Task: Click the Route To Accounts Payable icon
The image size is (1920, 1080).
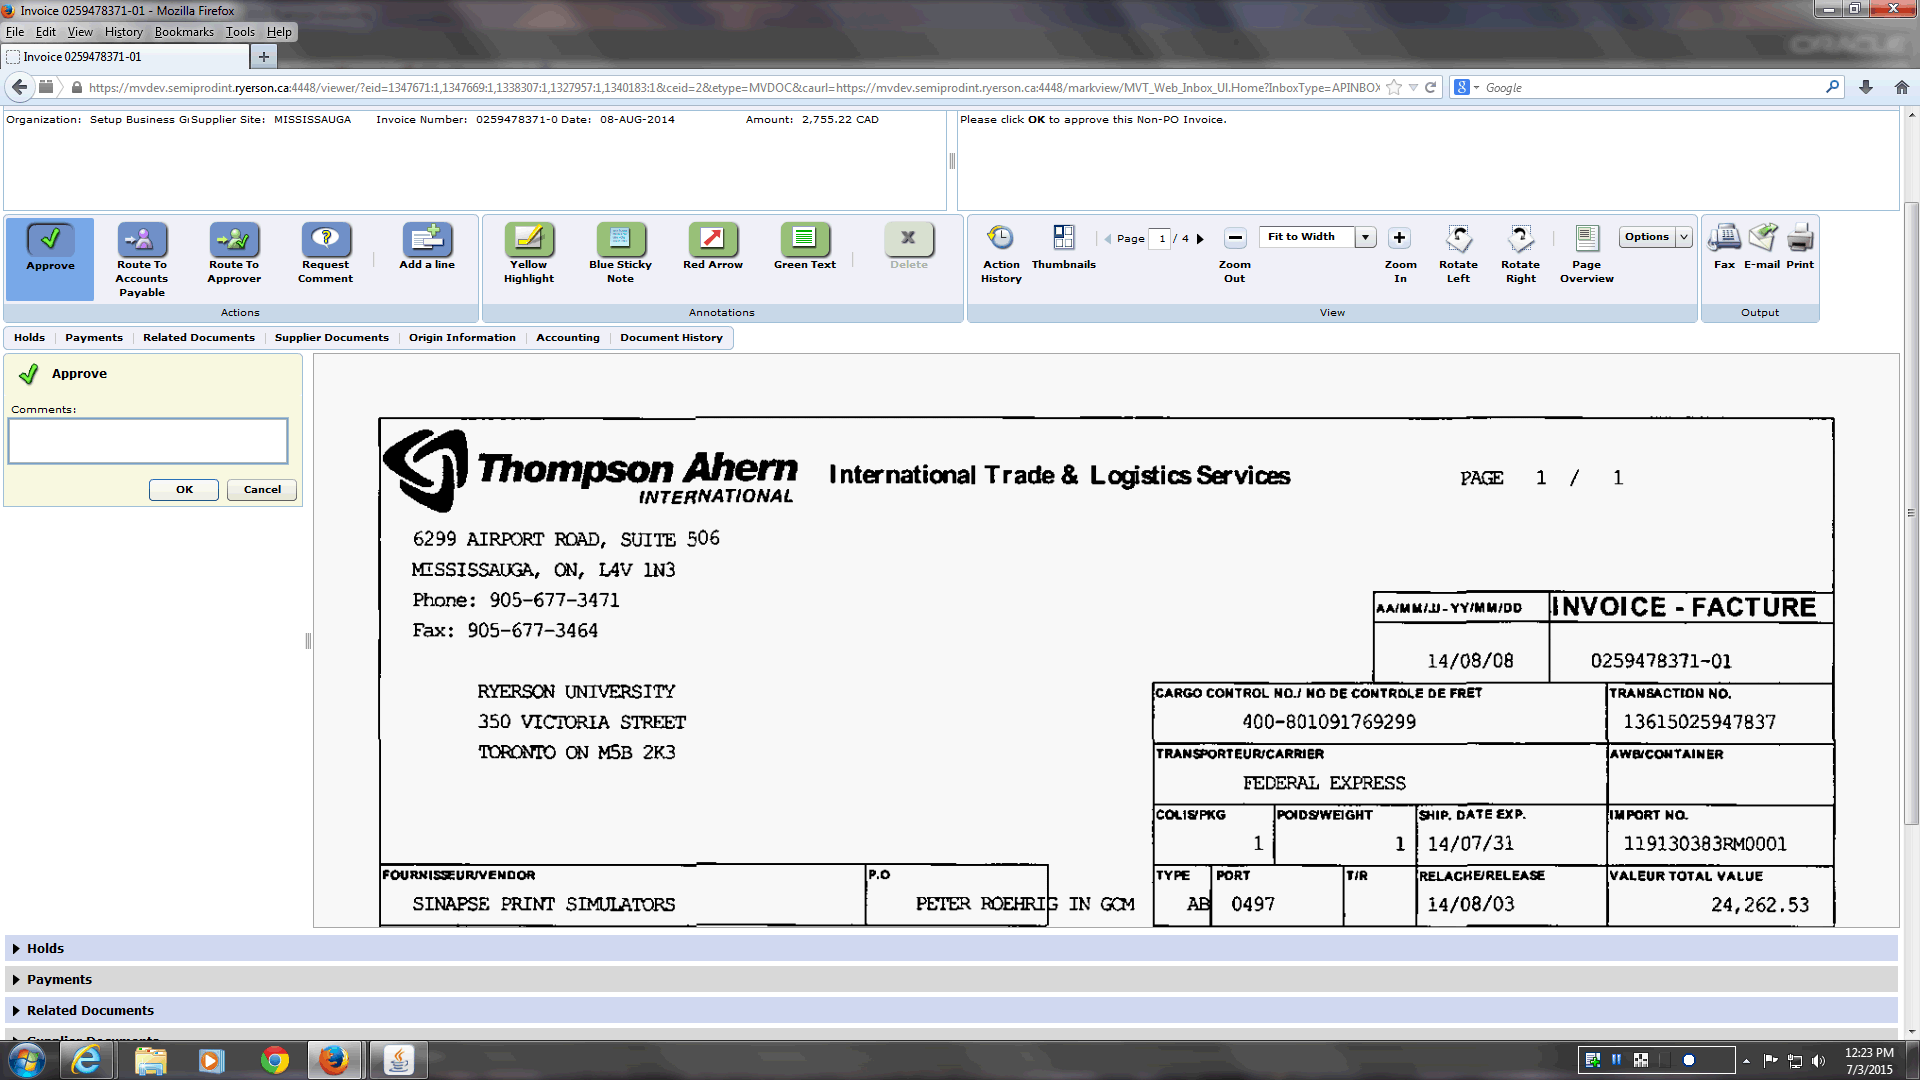Action: pos(142,240)
